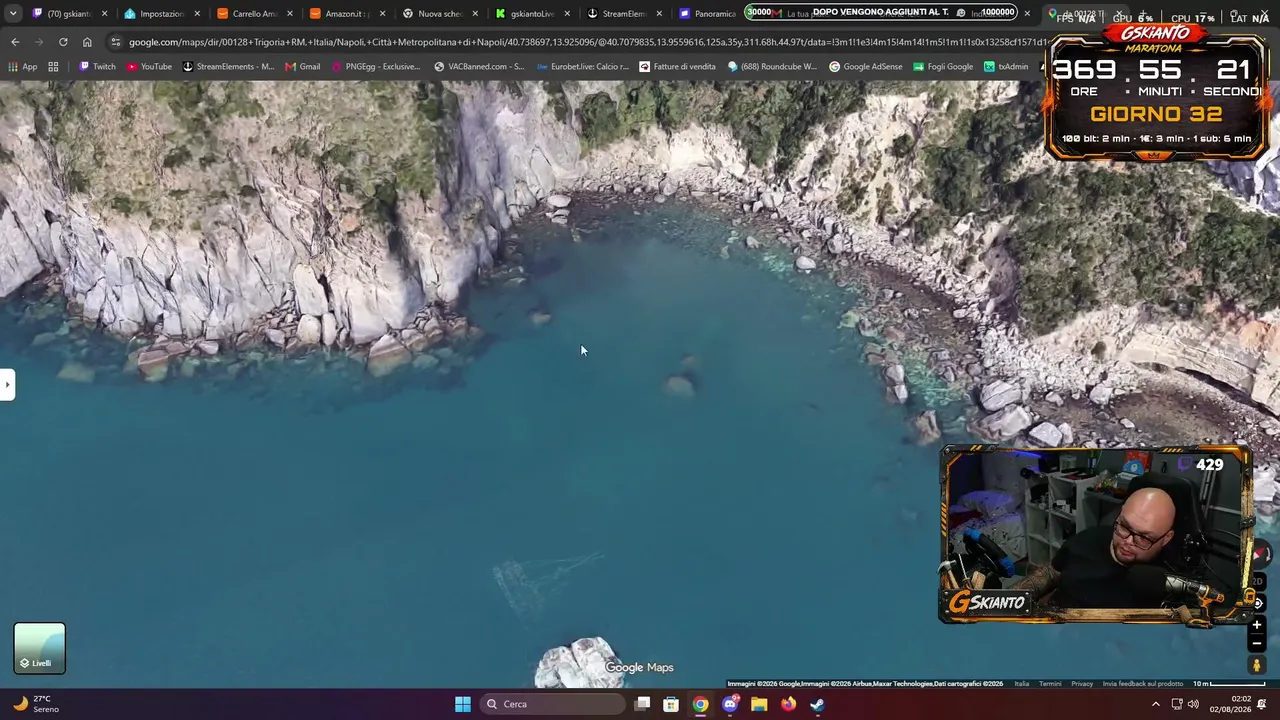Open the Livelli map layers thumbnail
Screen dimensions: 1280x720
[40, 648]
